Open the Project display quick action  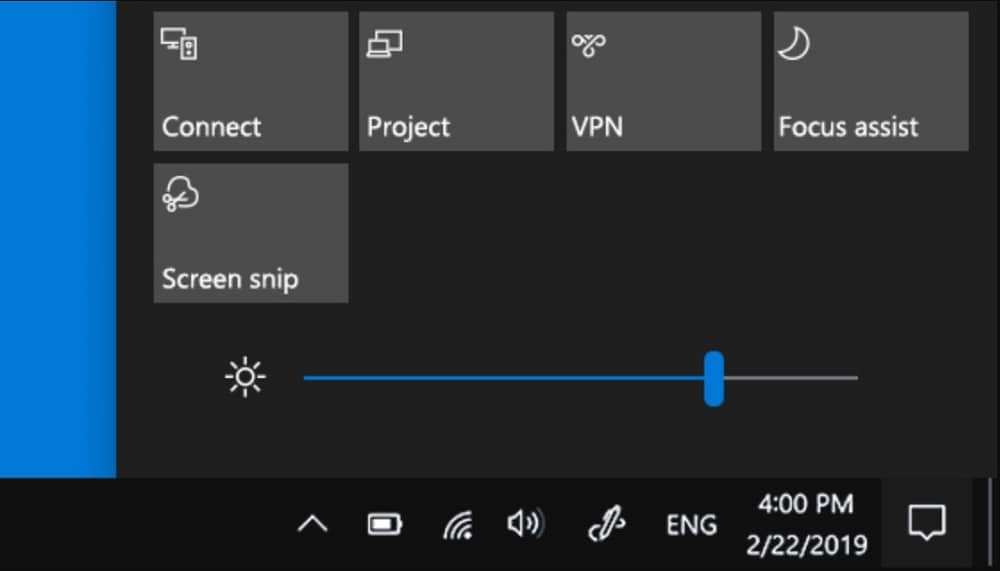tap(457, 81)
